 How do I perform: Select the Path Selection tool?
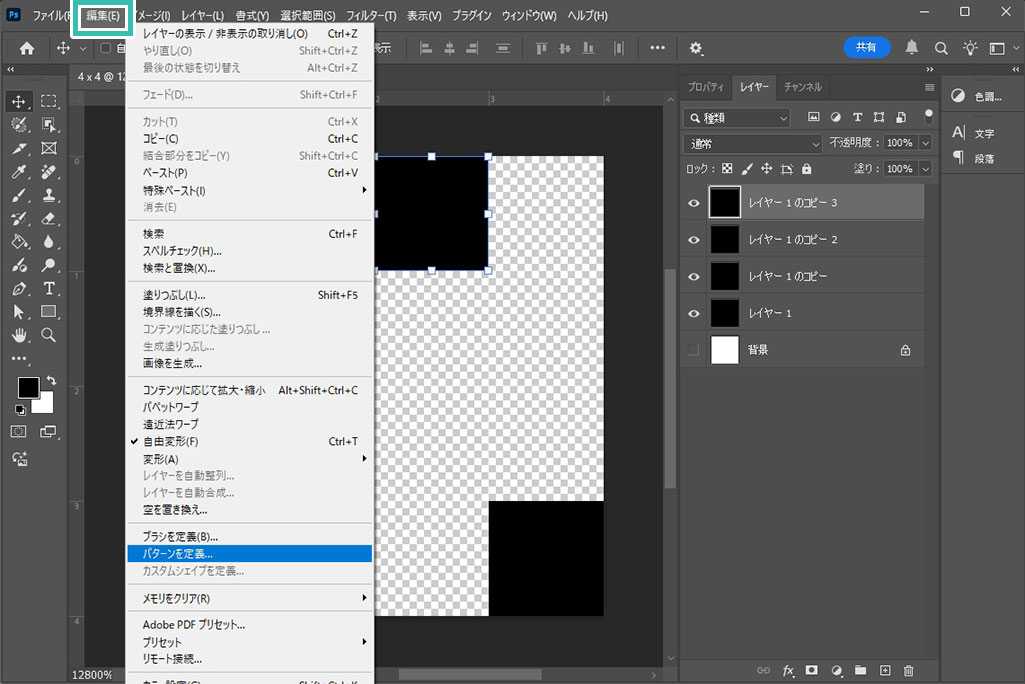coord(18,312)
